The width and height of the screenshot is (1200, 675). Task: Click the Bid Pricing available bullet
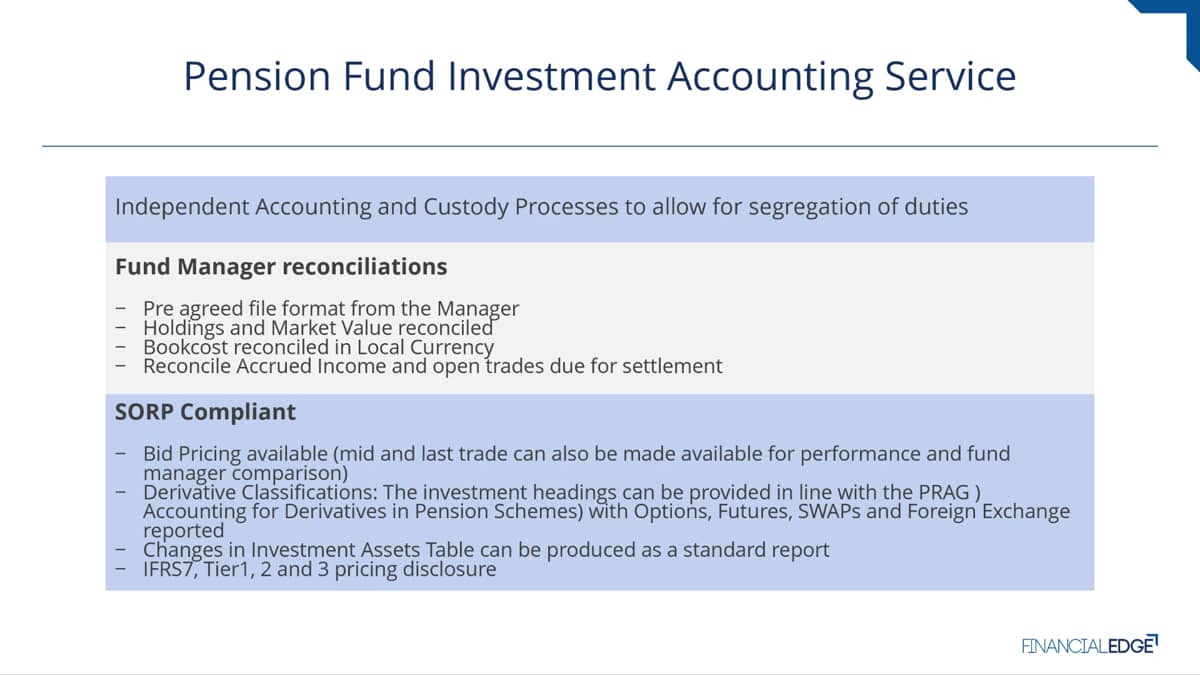pos(576,463)
